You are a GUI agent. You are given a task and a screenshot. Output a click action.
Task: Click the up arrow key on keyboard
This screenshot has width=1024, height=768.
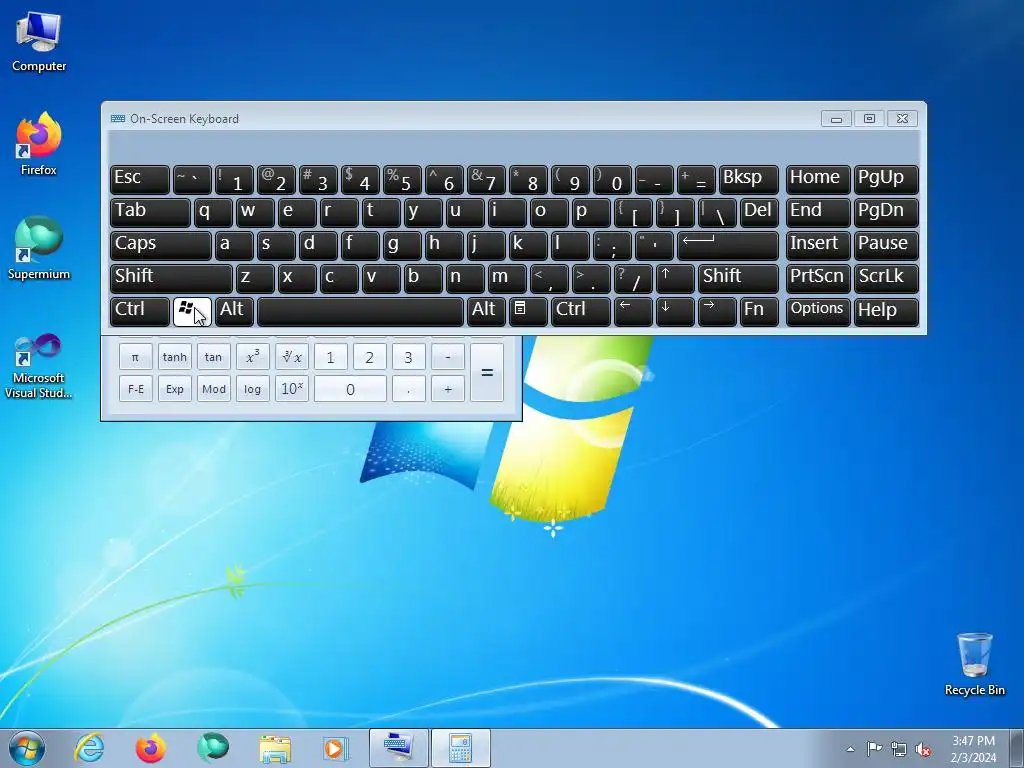tap(675, 279)
